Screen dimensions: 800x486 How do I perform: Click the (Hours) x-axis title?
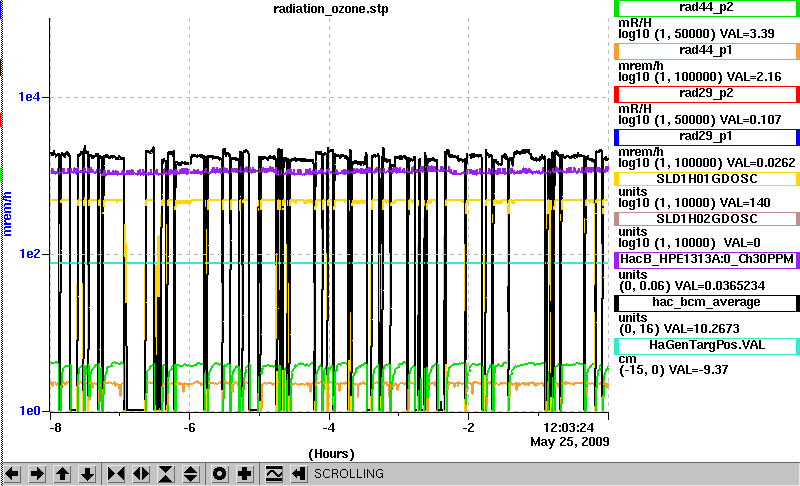click(x=331, y=454)
